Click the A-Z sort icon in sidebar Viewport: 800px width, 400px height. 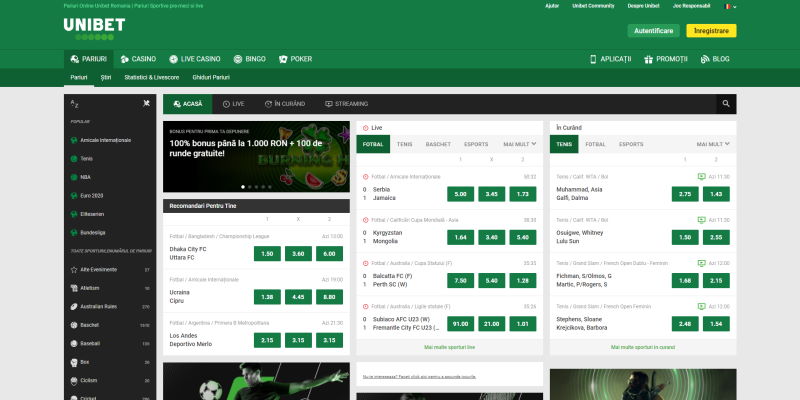tap(74, 104)
